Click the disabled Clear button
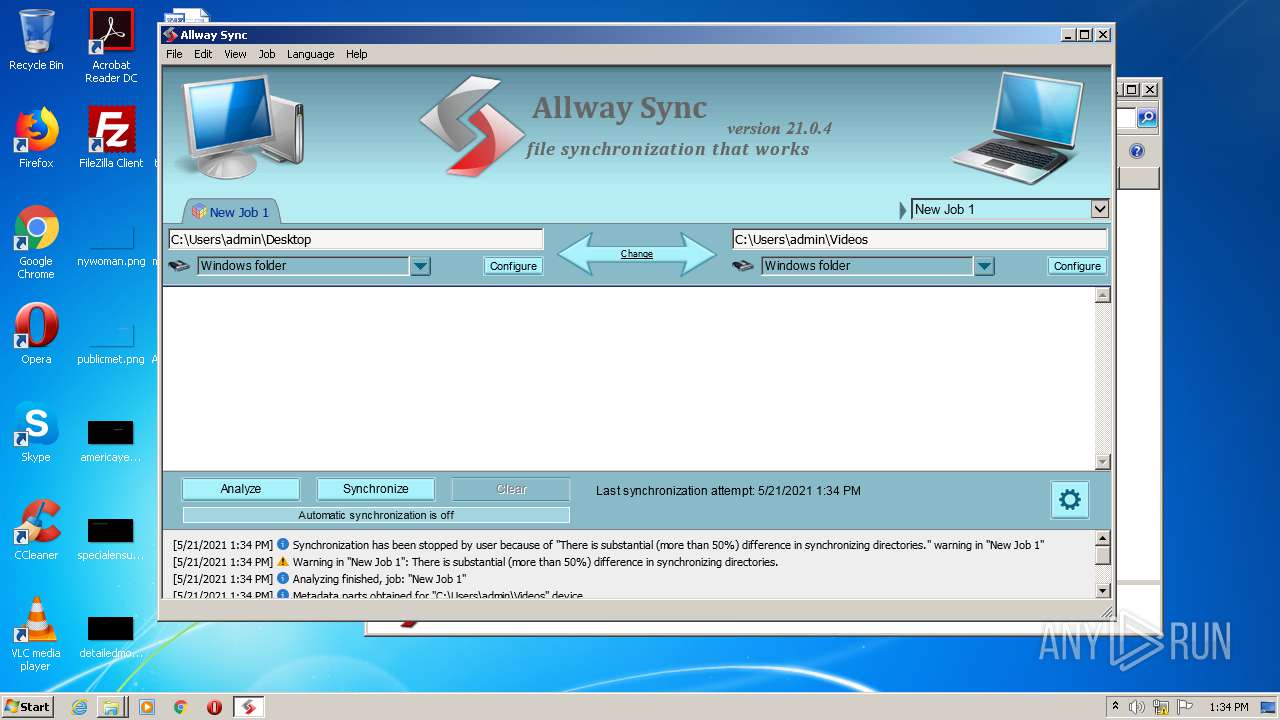The image size is (1280, 720). click(x=511, y=489)
